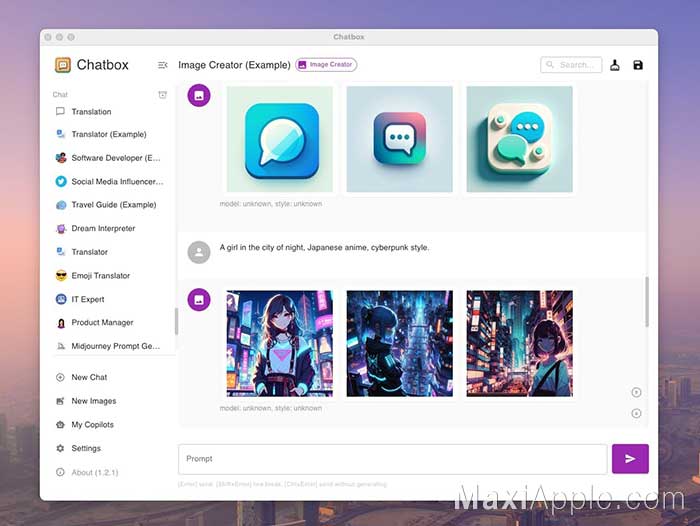Click the New Images icon
The width and height of the screenshot is (700, 526).
tap(60, 401)
